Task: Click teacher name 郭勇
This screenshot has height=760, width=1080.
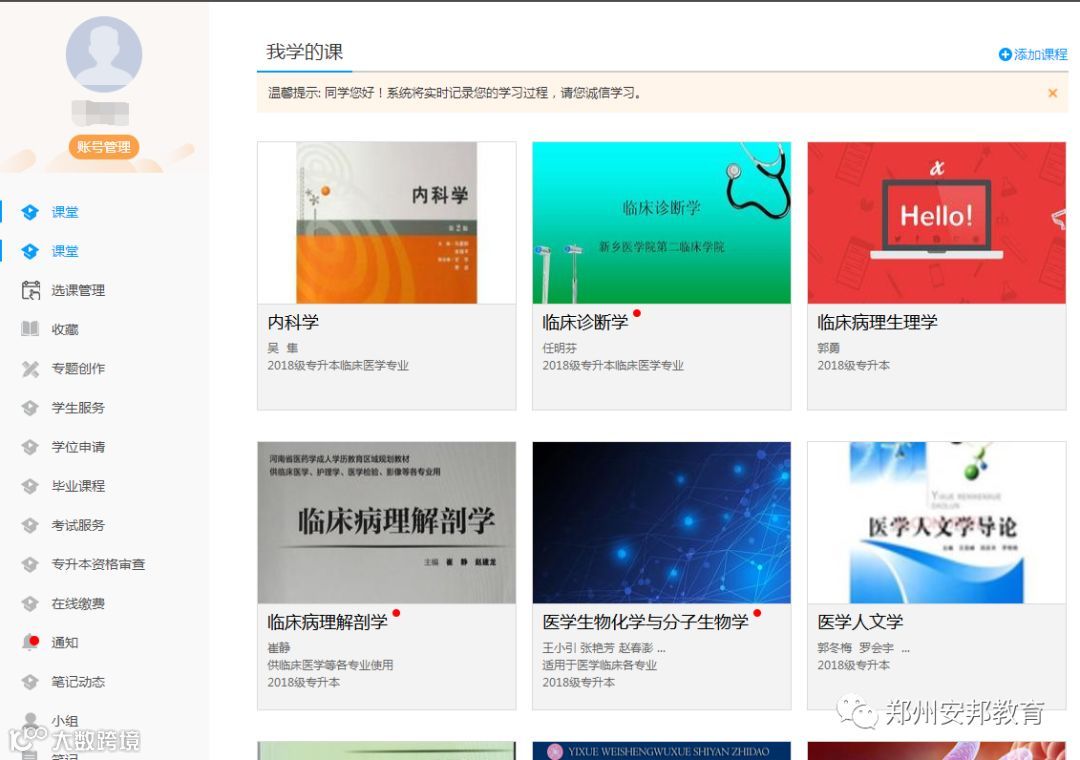Action: pos(829,348)
